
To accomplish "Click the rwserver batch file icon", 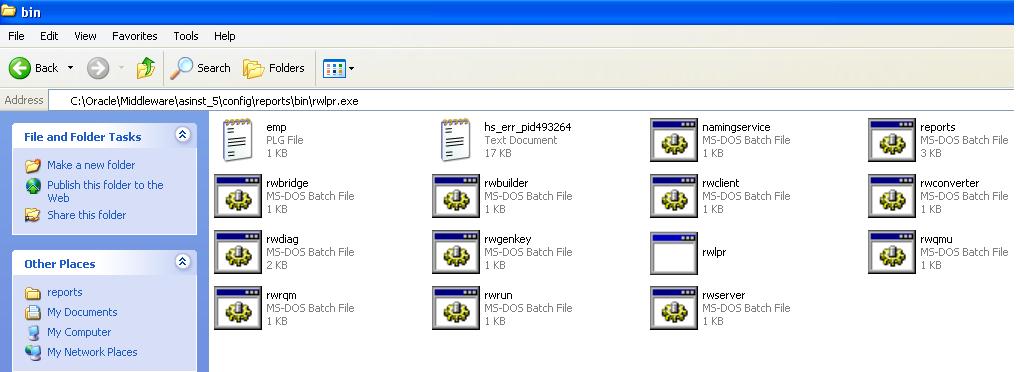I will click(x=674, y=308).
